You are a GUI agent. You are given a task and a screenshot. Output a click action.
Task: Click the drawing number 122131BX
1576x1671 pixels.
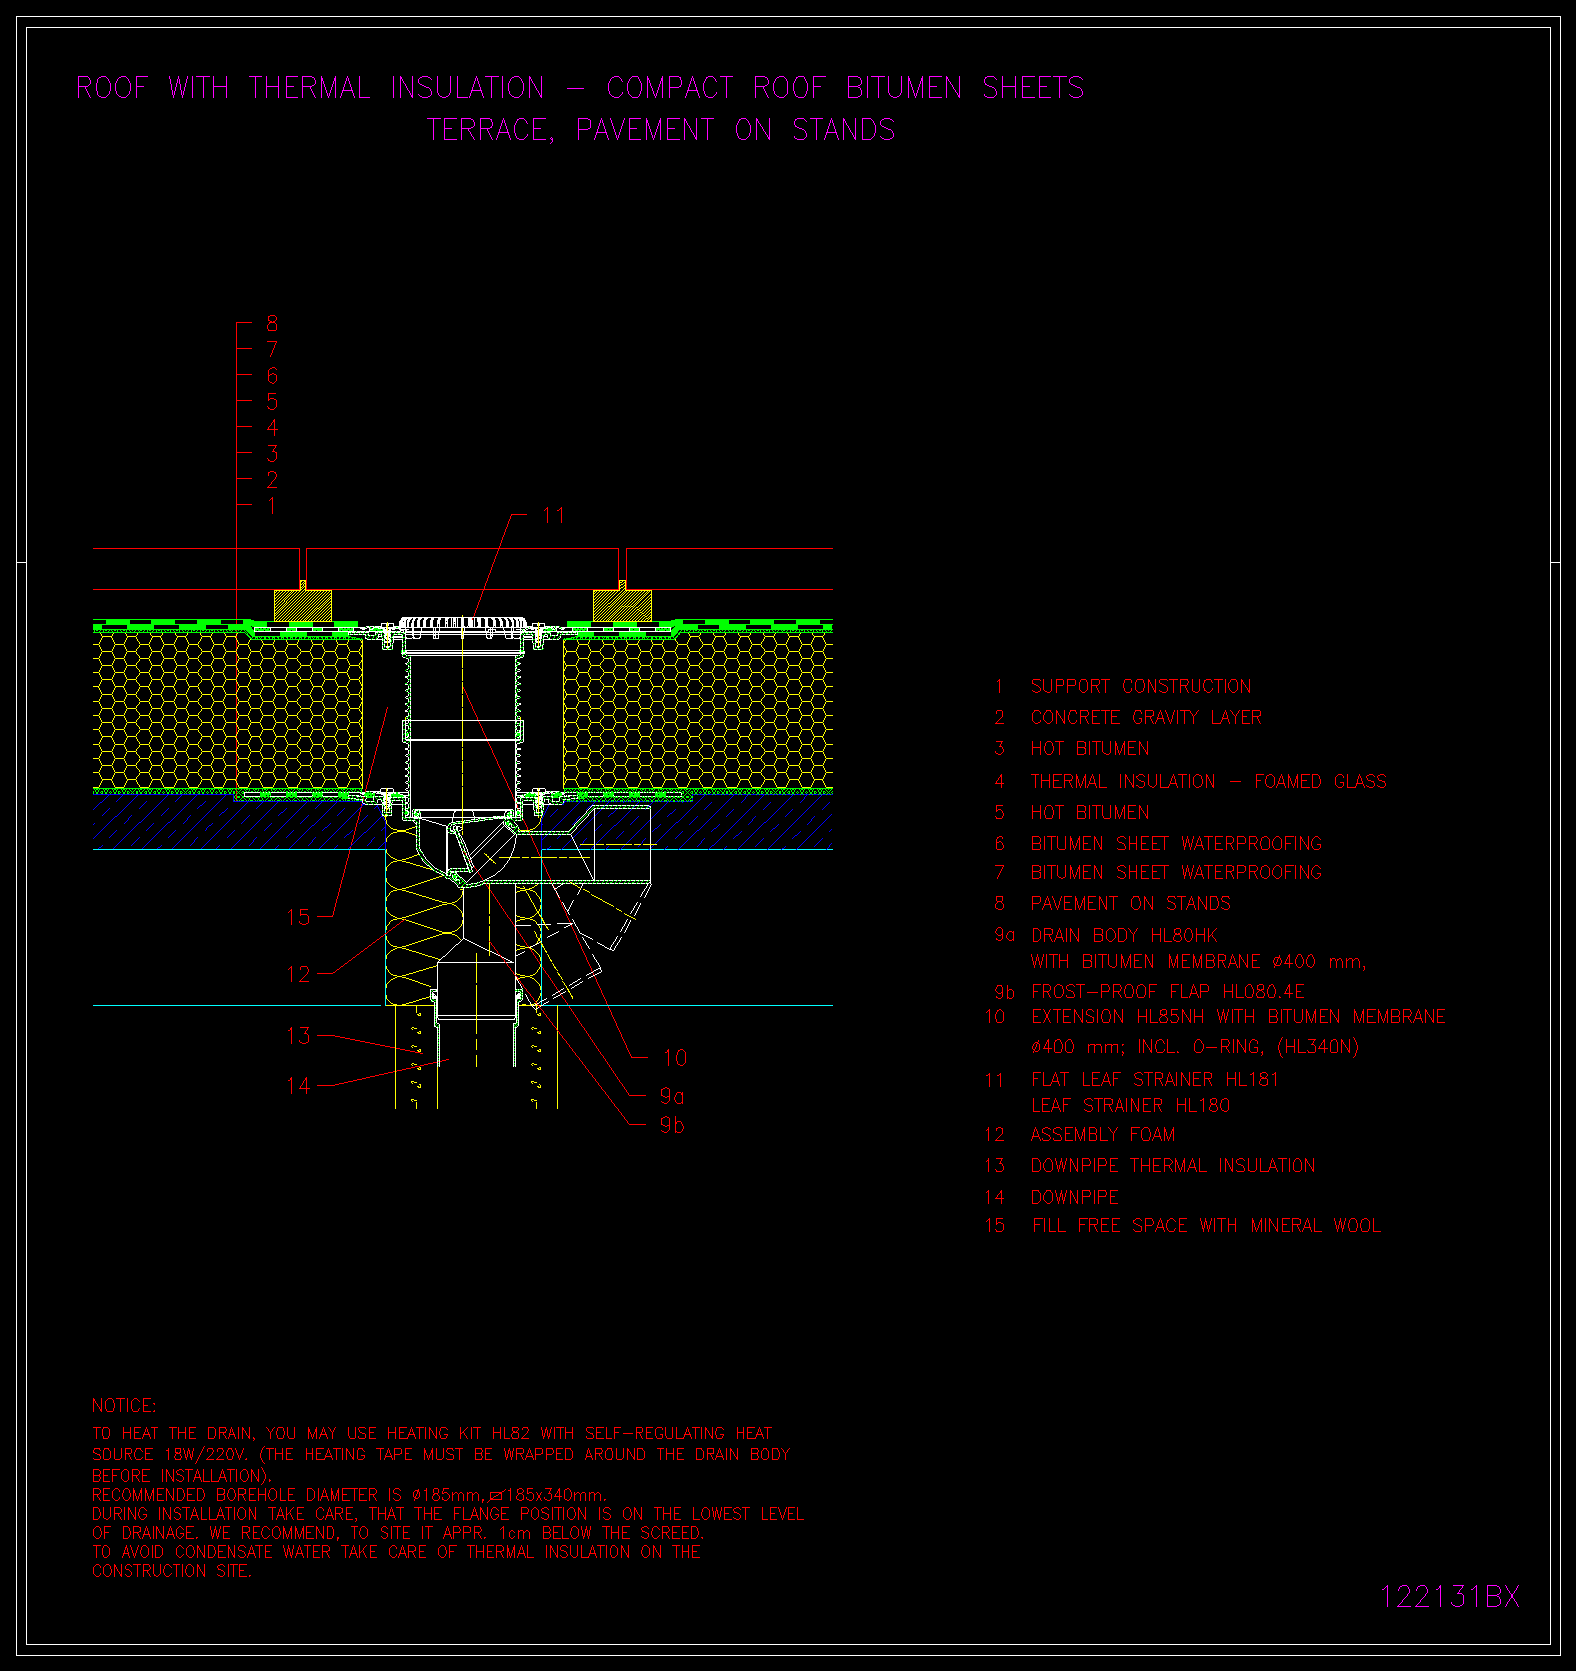(x=1450, y=1597)
